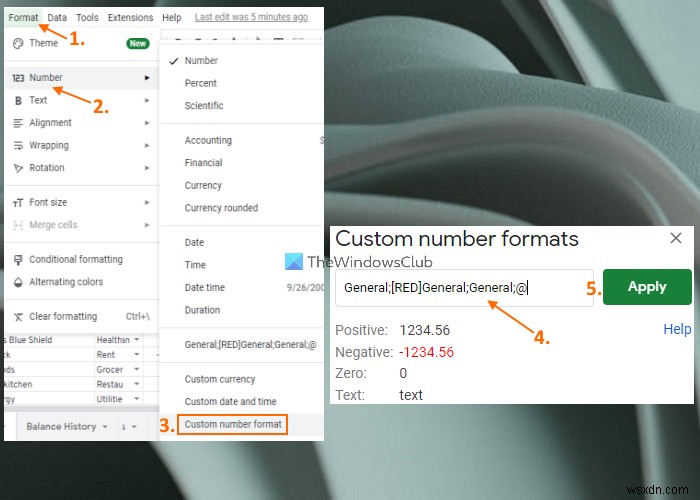Choose Financial number format

(x=242, y=163)
